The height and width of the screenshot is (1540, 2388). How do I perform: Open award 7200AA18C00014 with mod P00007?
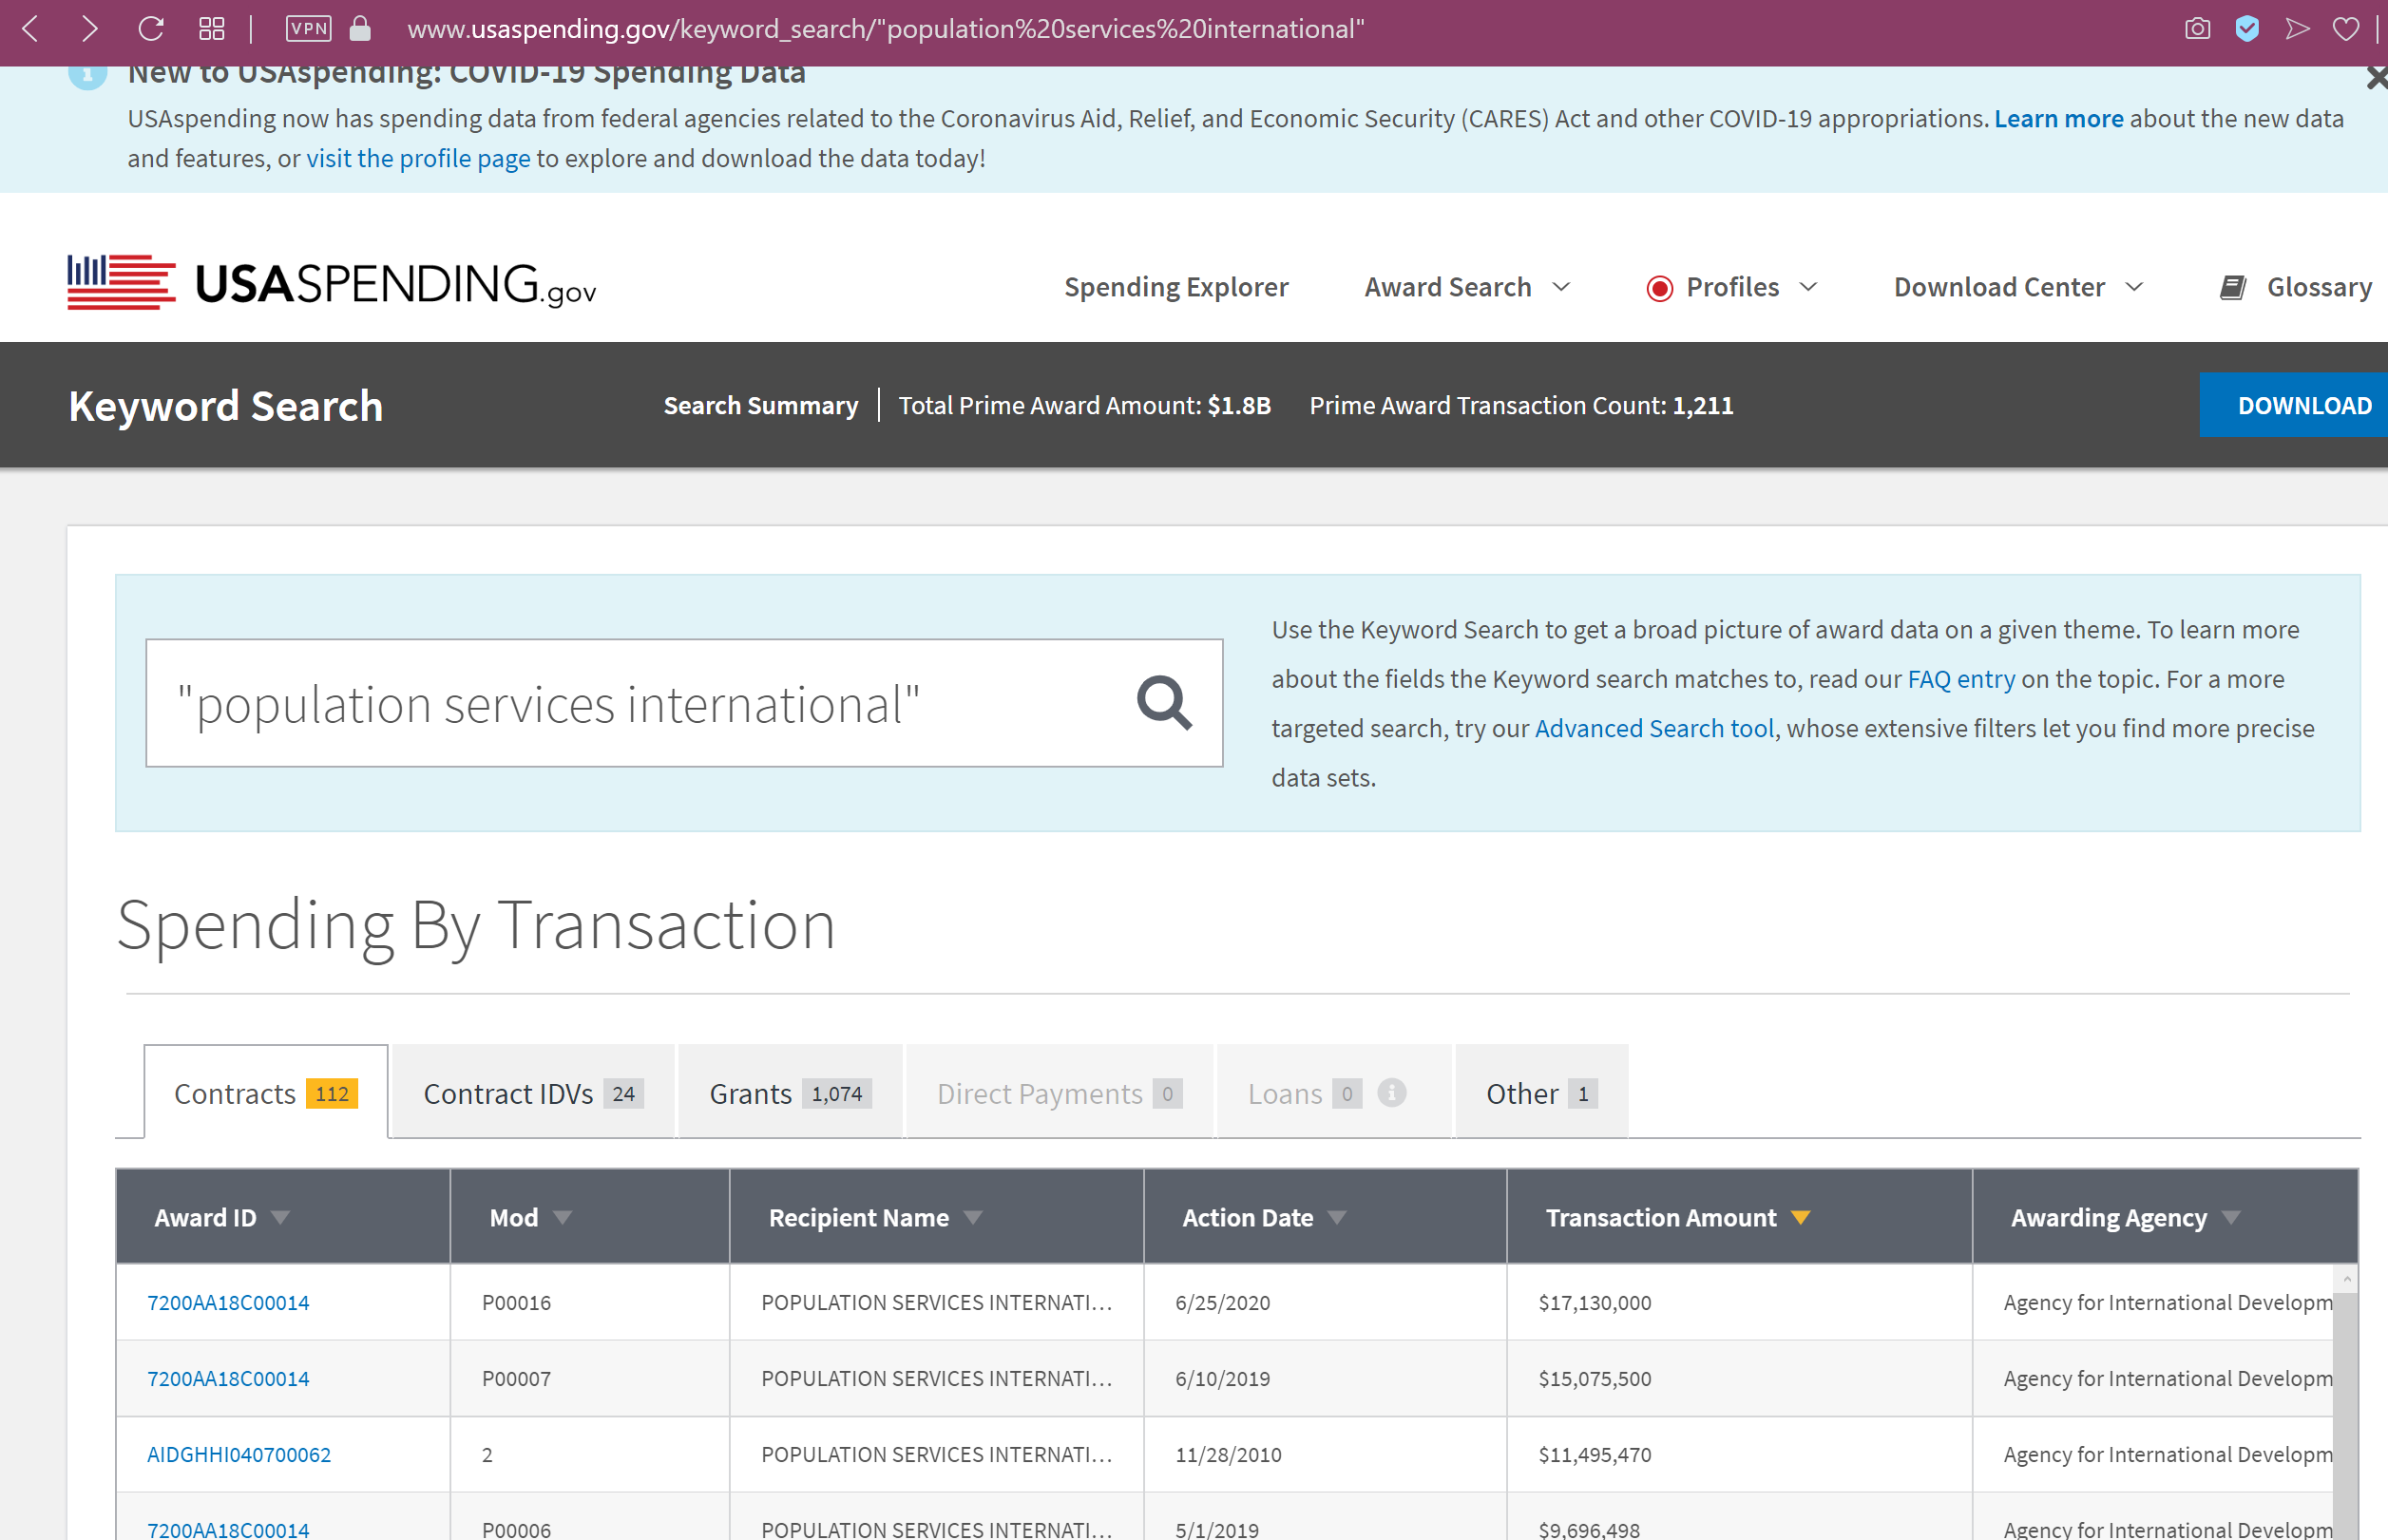pyautogui.click(x=228, y=1379)
